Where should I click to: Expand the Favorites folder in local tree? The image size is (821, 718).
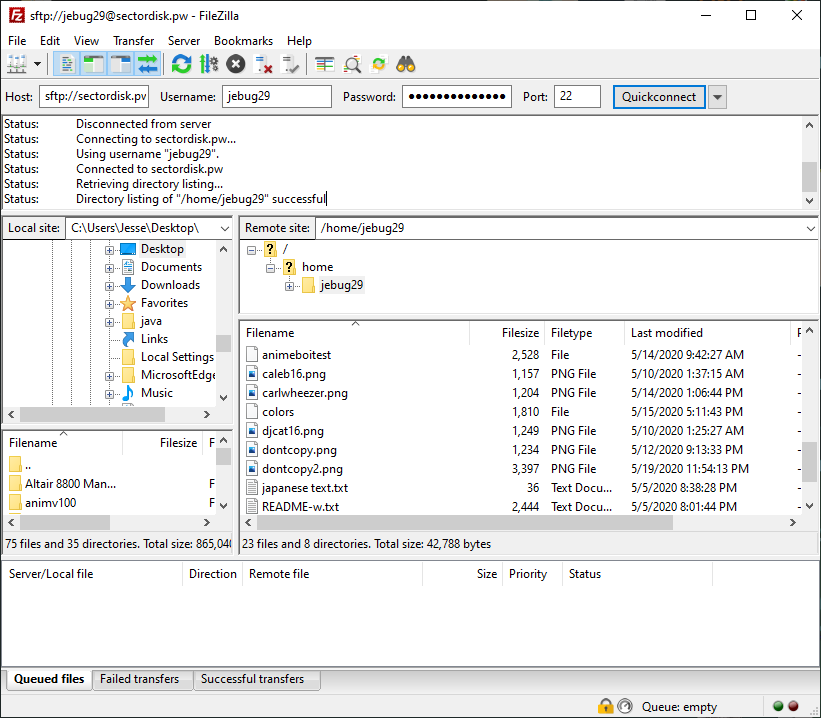[x=109, y=304]
